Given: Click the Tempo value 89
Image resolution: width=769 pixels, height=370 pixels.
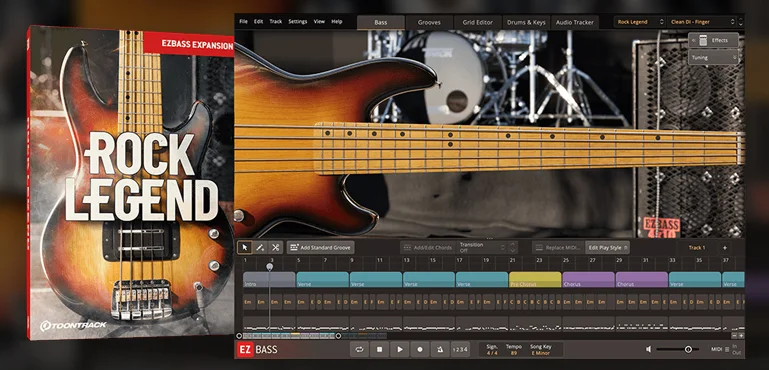Looking at the screenshot, I should point(513,353).
